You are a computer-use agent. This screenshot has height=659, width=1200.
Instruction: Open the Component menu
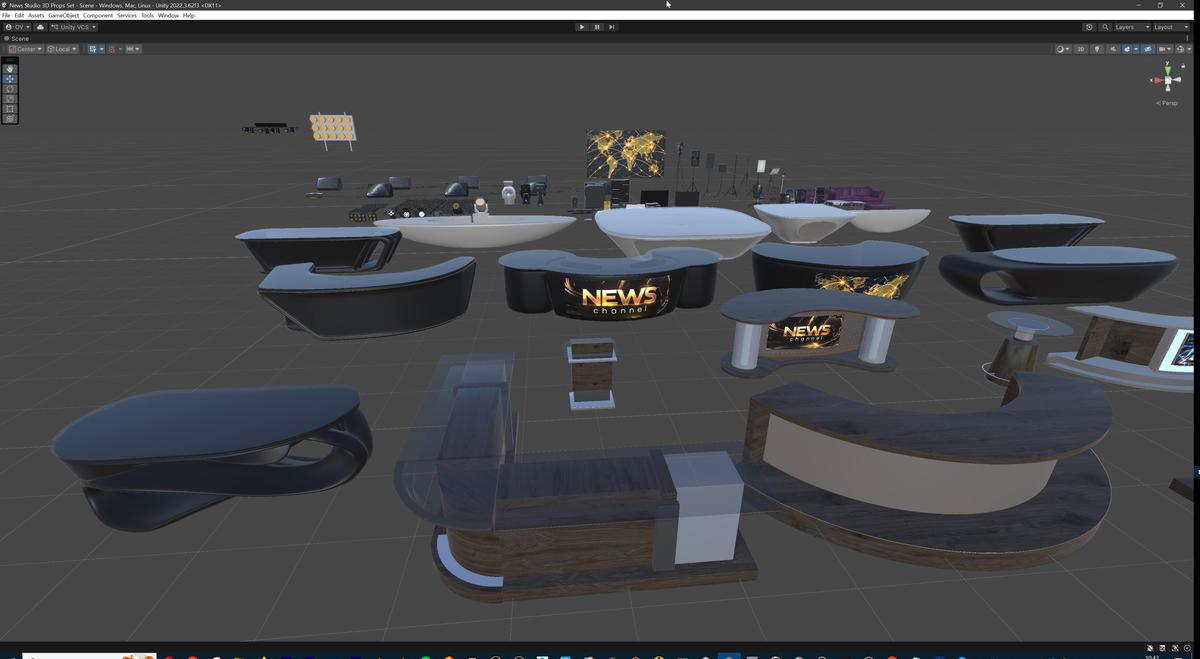98,16
